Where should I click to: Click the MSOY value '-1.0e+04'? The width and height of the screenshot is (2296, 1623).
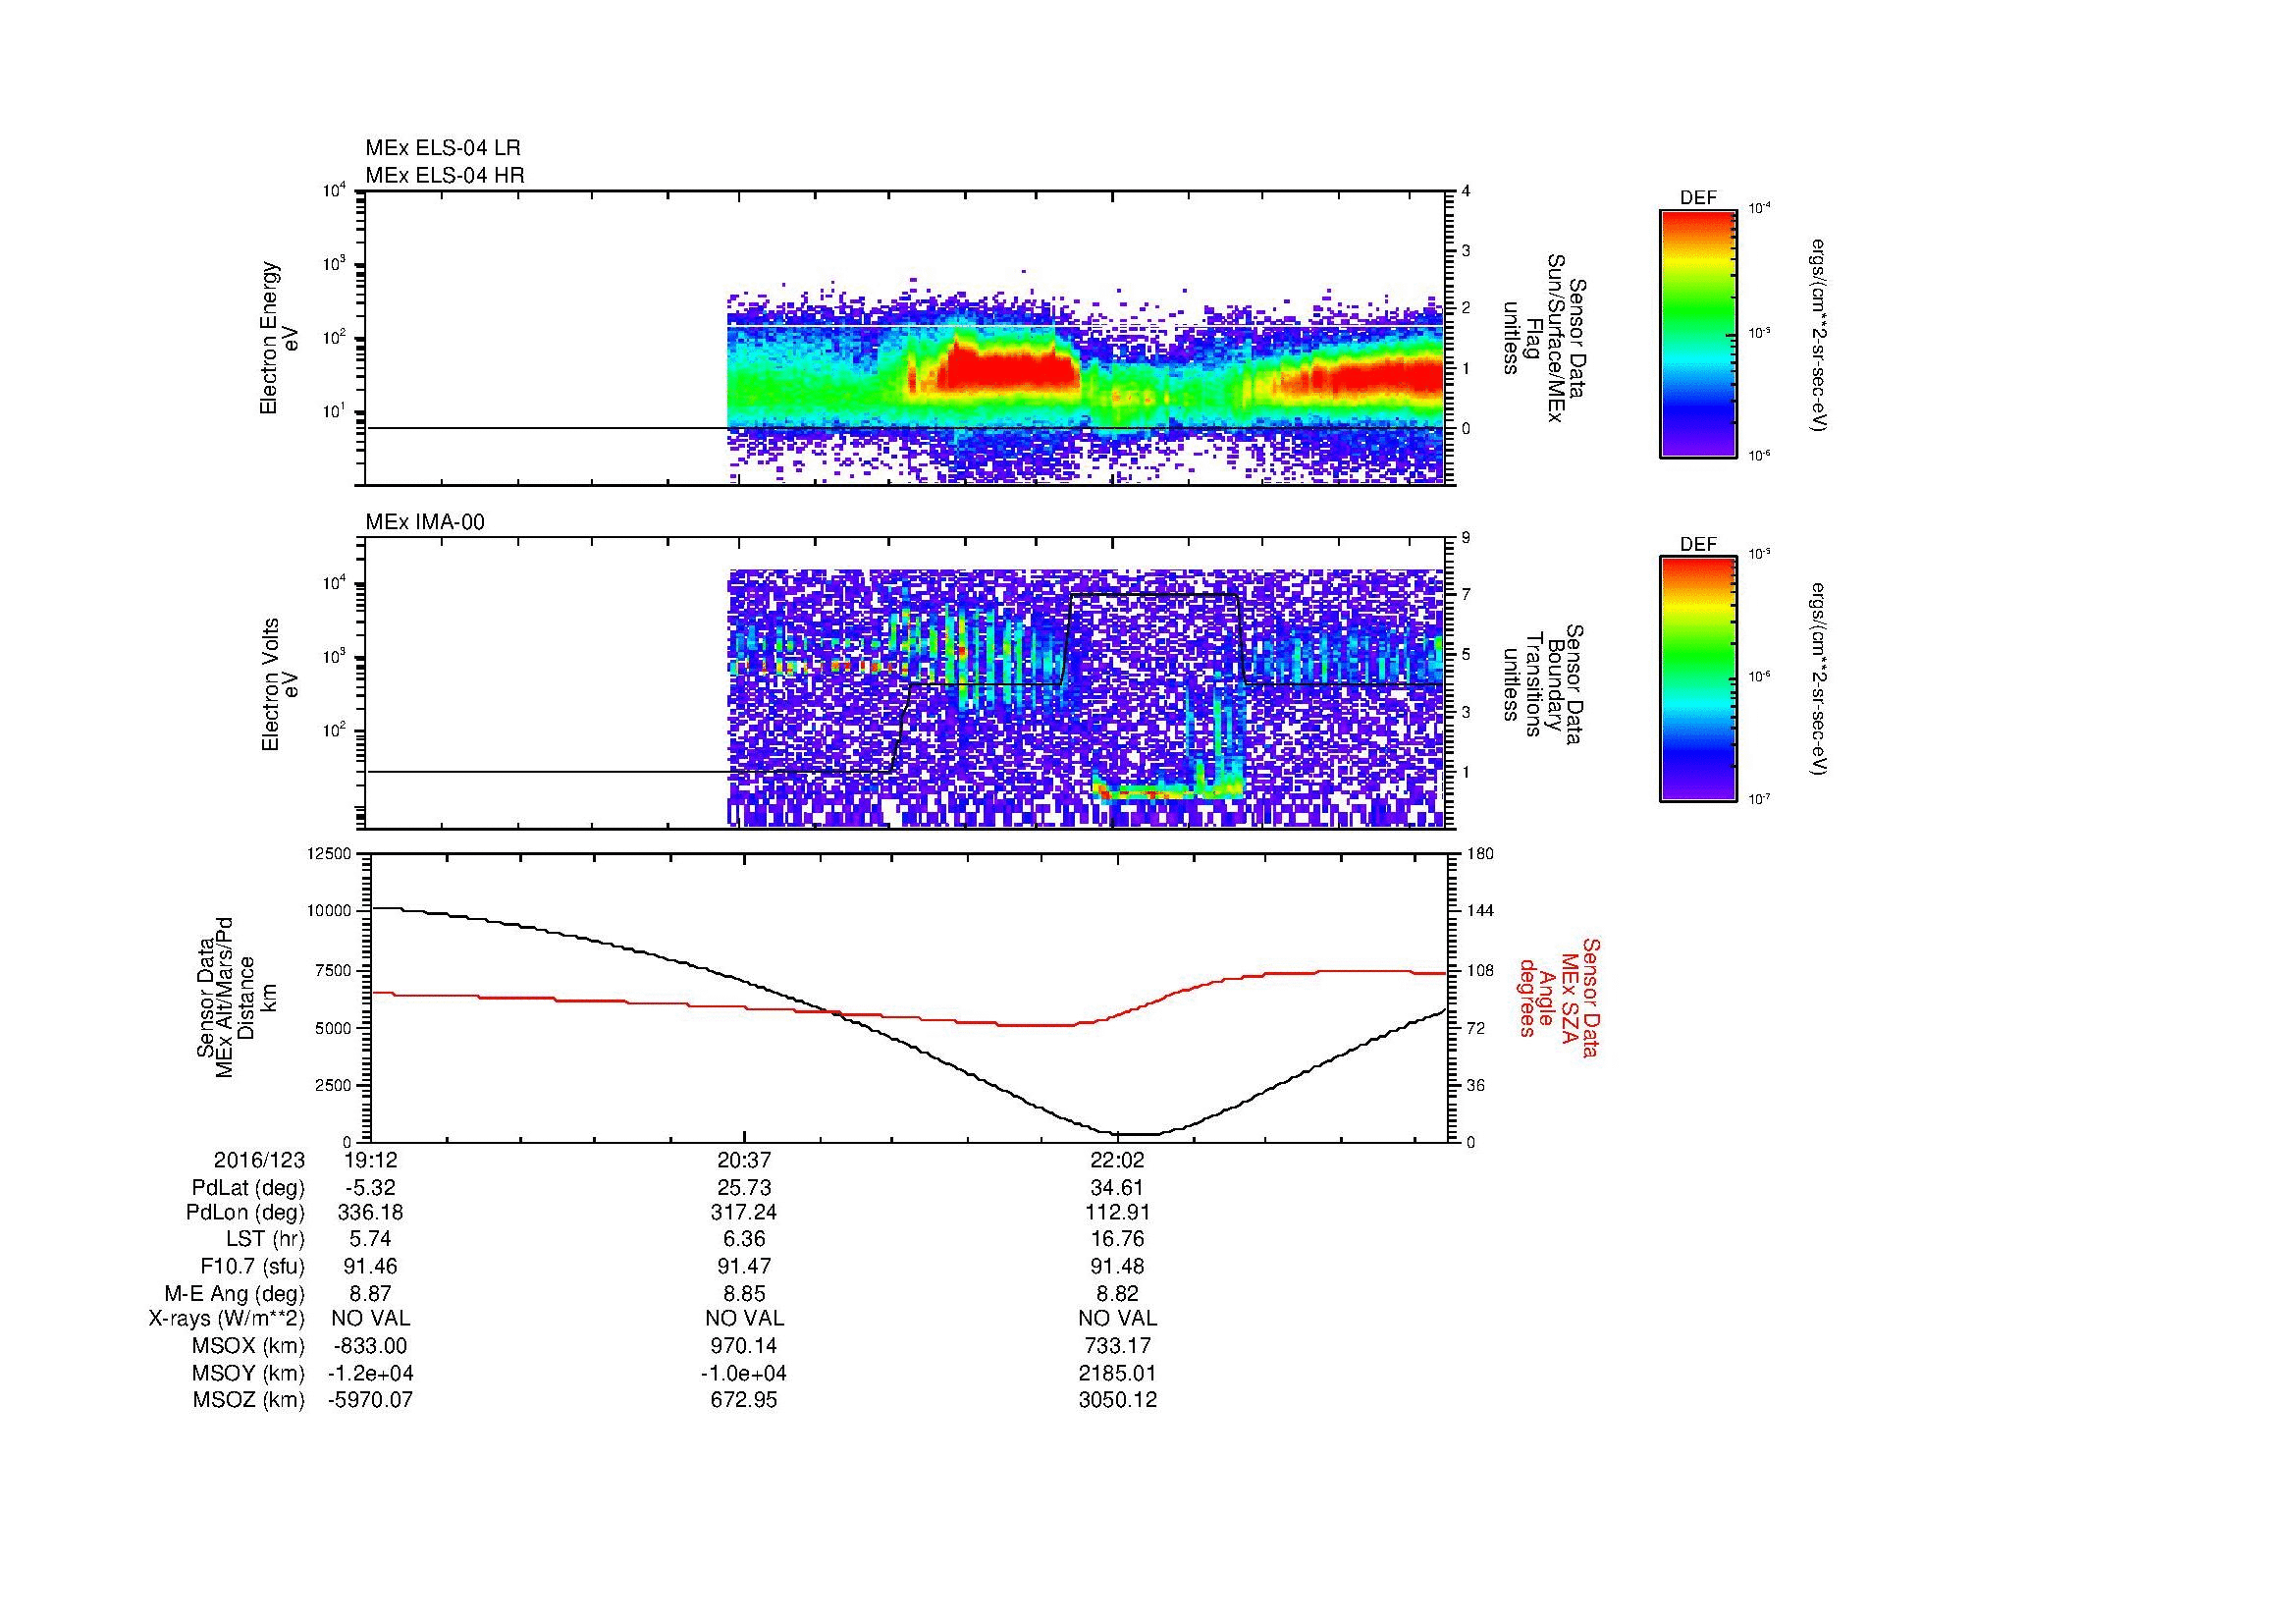[x=743, y=1373]
